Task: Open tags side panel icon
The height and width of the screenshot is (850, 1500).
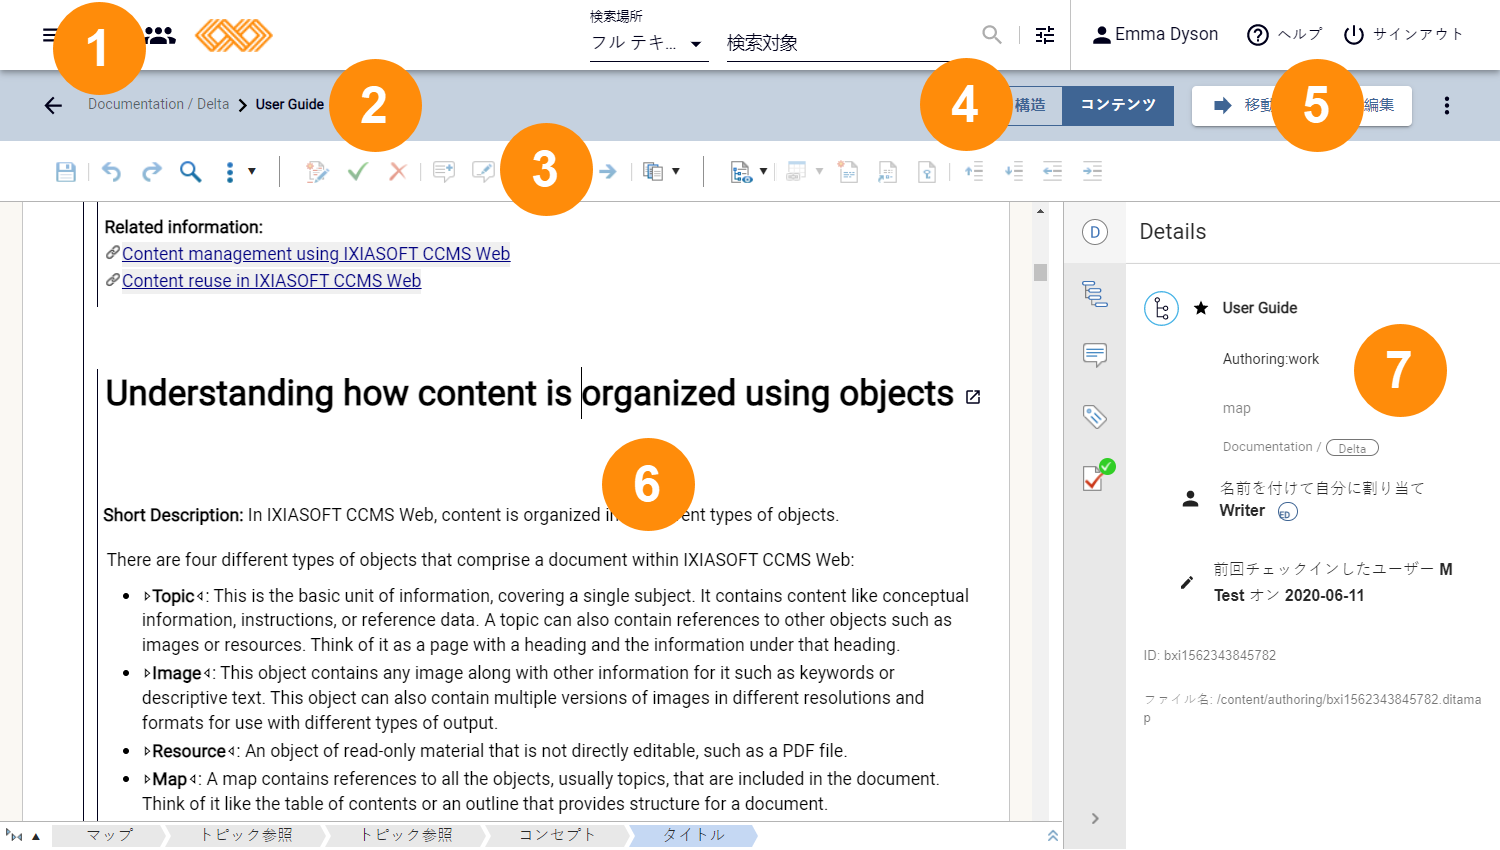Action: (1095, 416)
